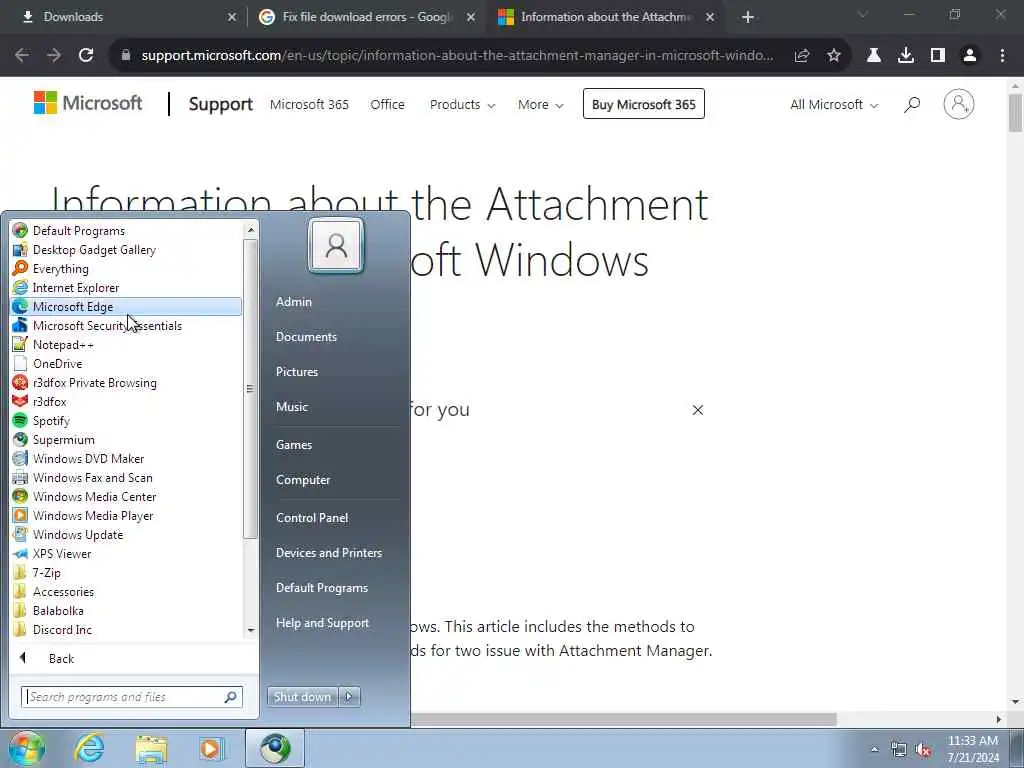Image resolution: width=1024 pixels, height=768 pixels.
Task: Open shut down options arrow
Action: click(x=349, y=696)
